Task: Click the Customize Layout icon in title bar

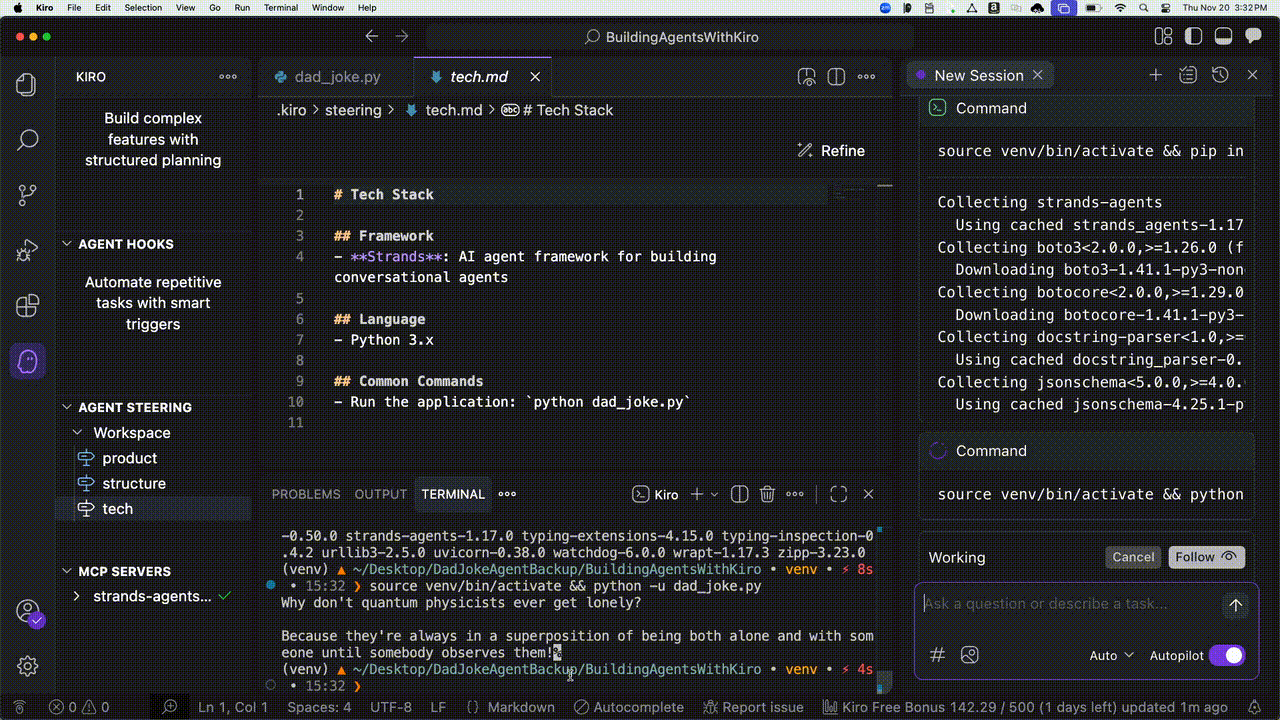Action: (1163, 37)
